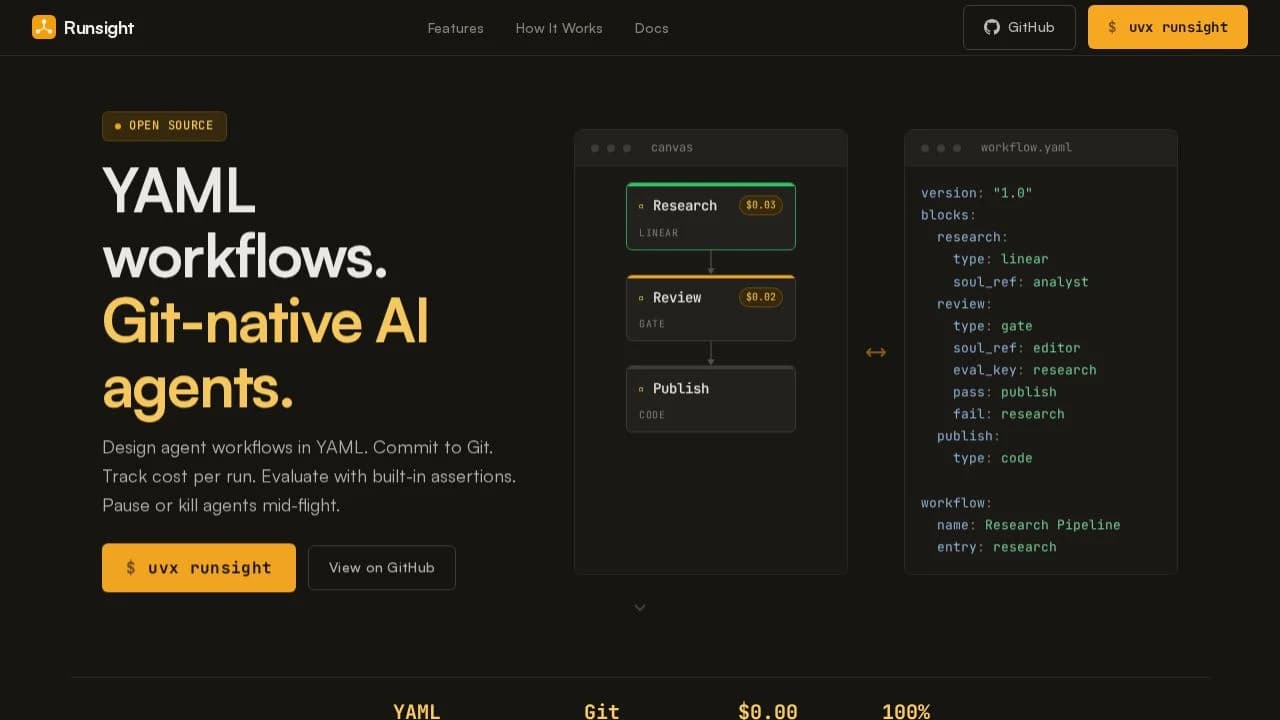Image resolution: width=1280 pixels, height=720 pixels.
Task: Open the Features nav item
Action: click(x=455, y=28)
